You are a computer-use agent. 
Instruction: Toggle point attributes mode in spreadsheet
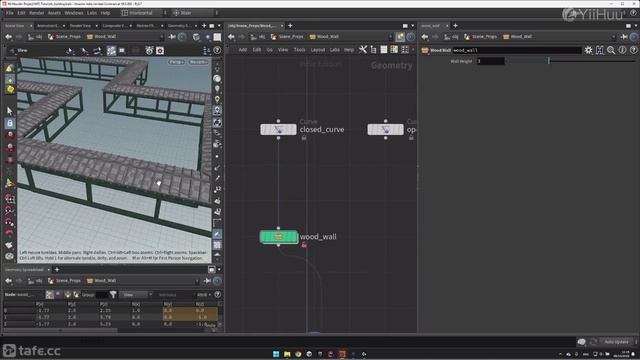click(50, 295)
